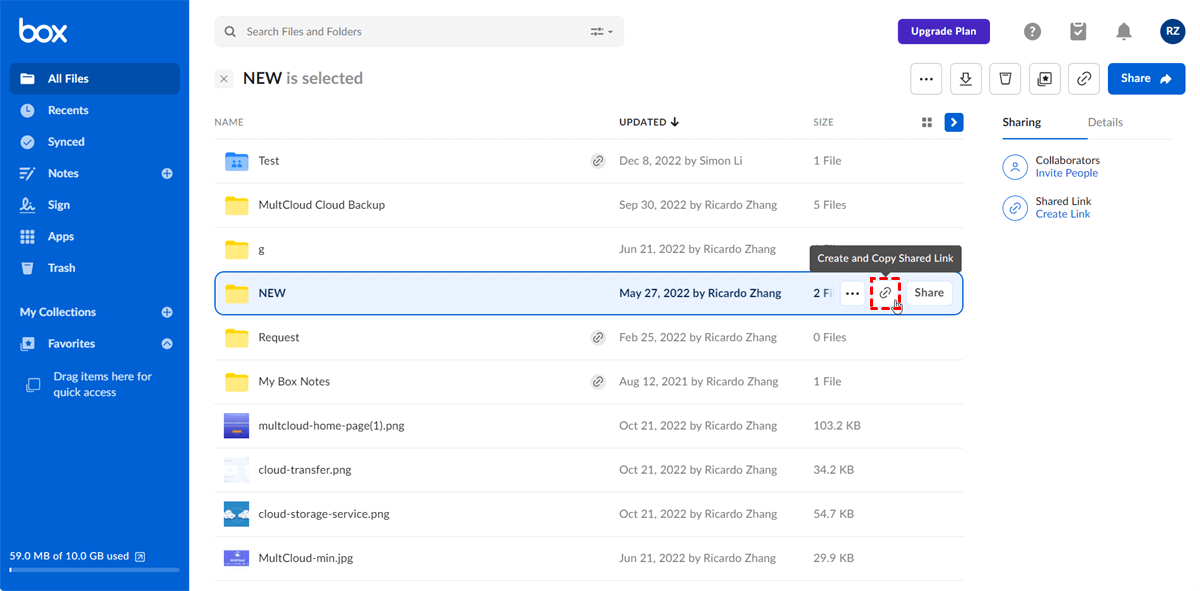The image size is (1200, 591).
Task: Open the notifications bell
Action: 1124,32
